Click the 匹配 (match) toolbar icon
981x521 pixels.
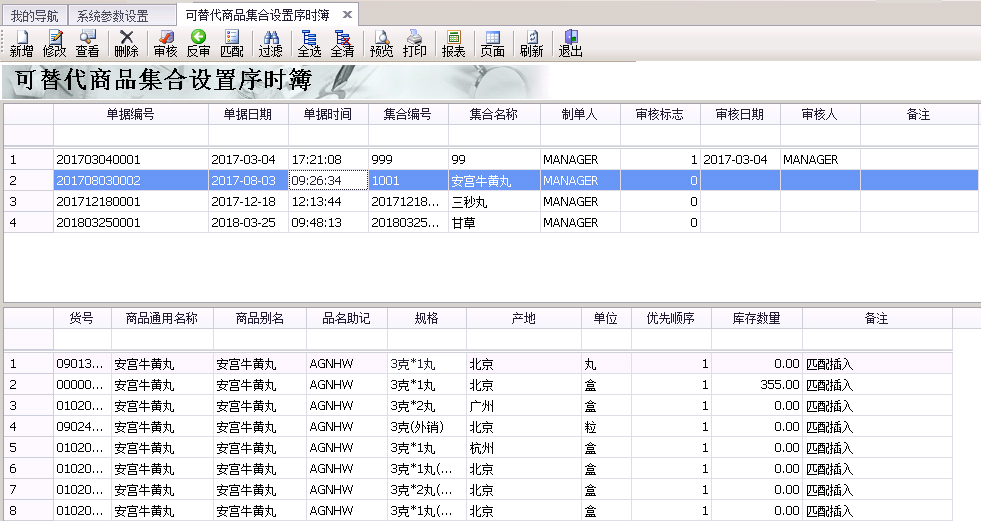click(x=231, y=44)
